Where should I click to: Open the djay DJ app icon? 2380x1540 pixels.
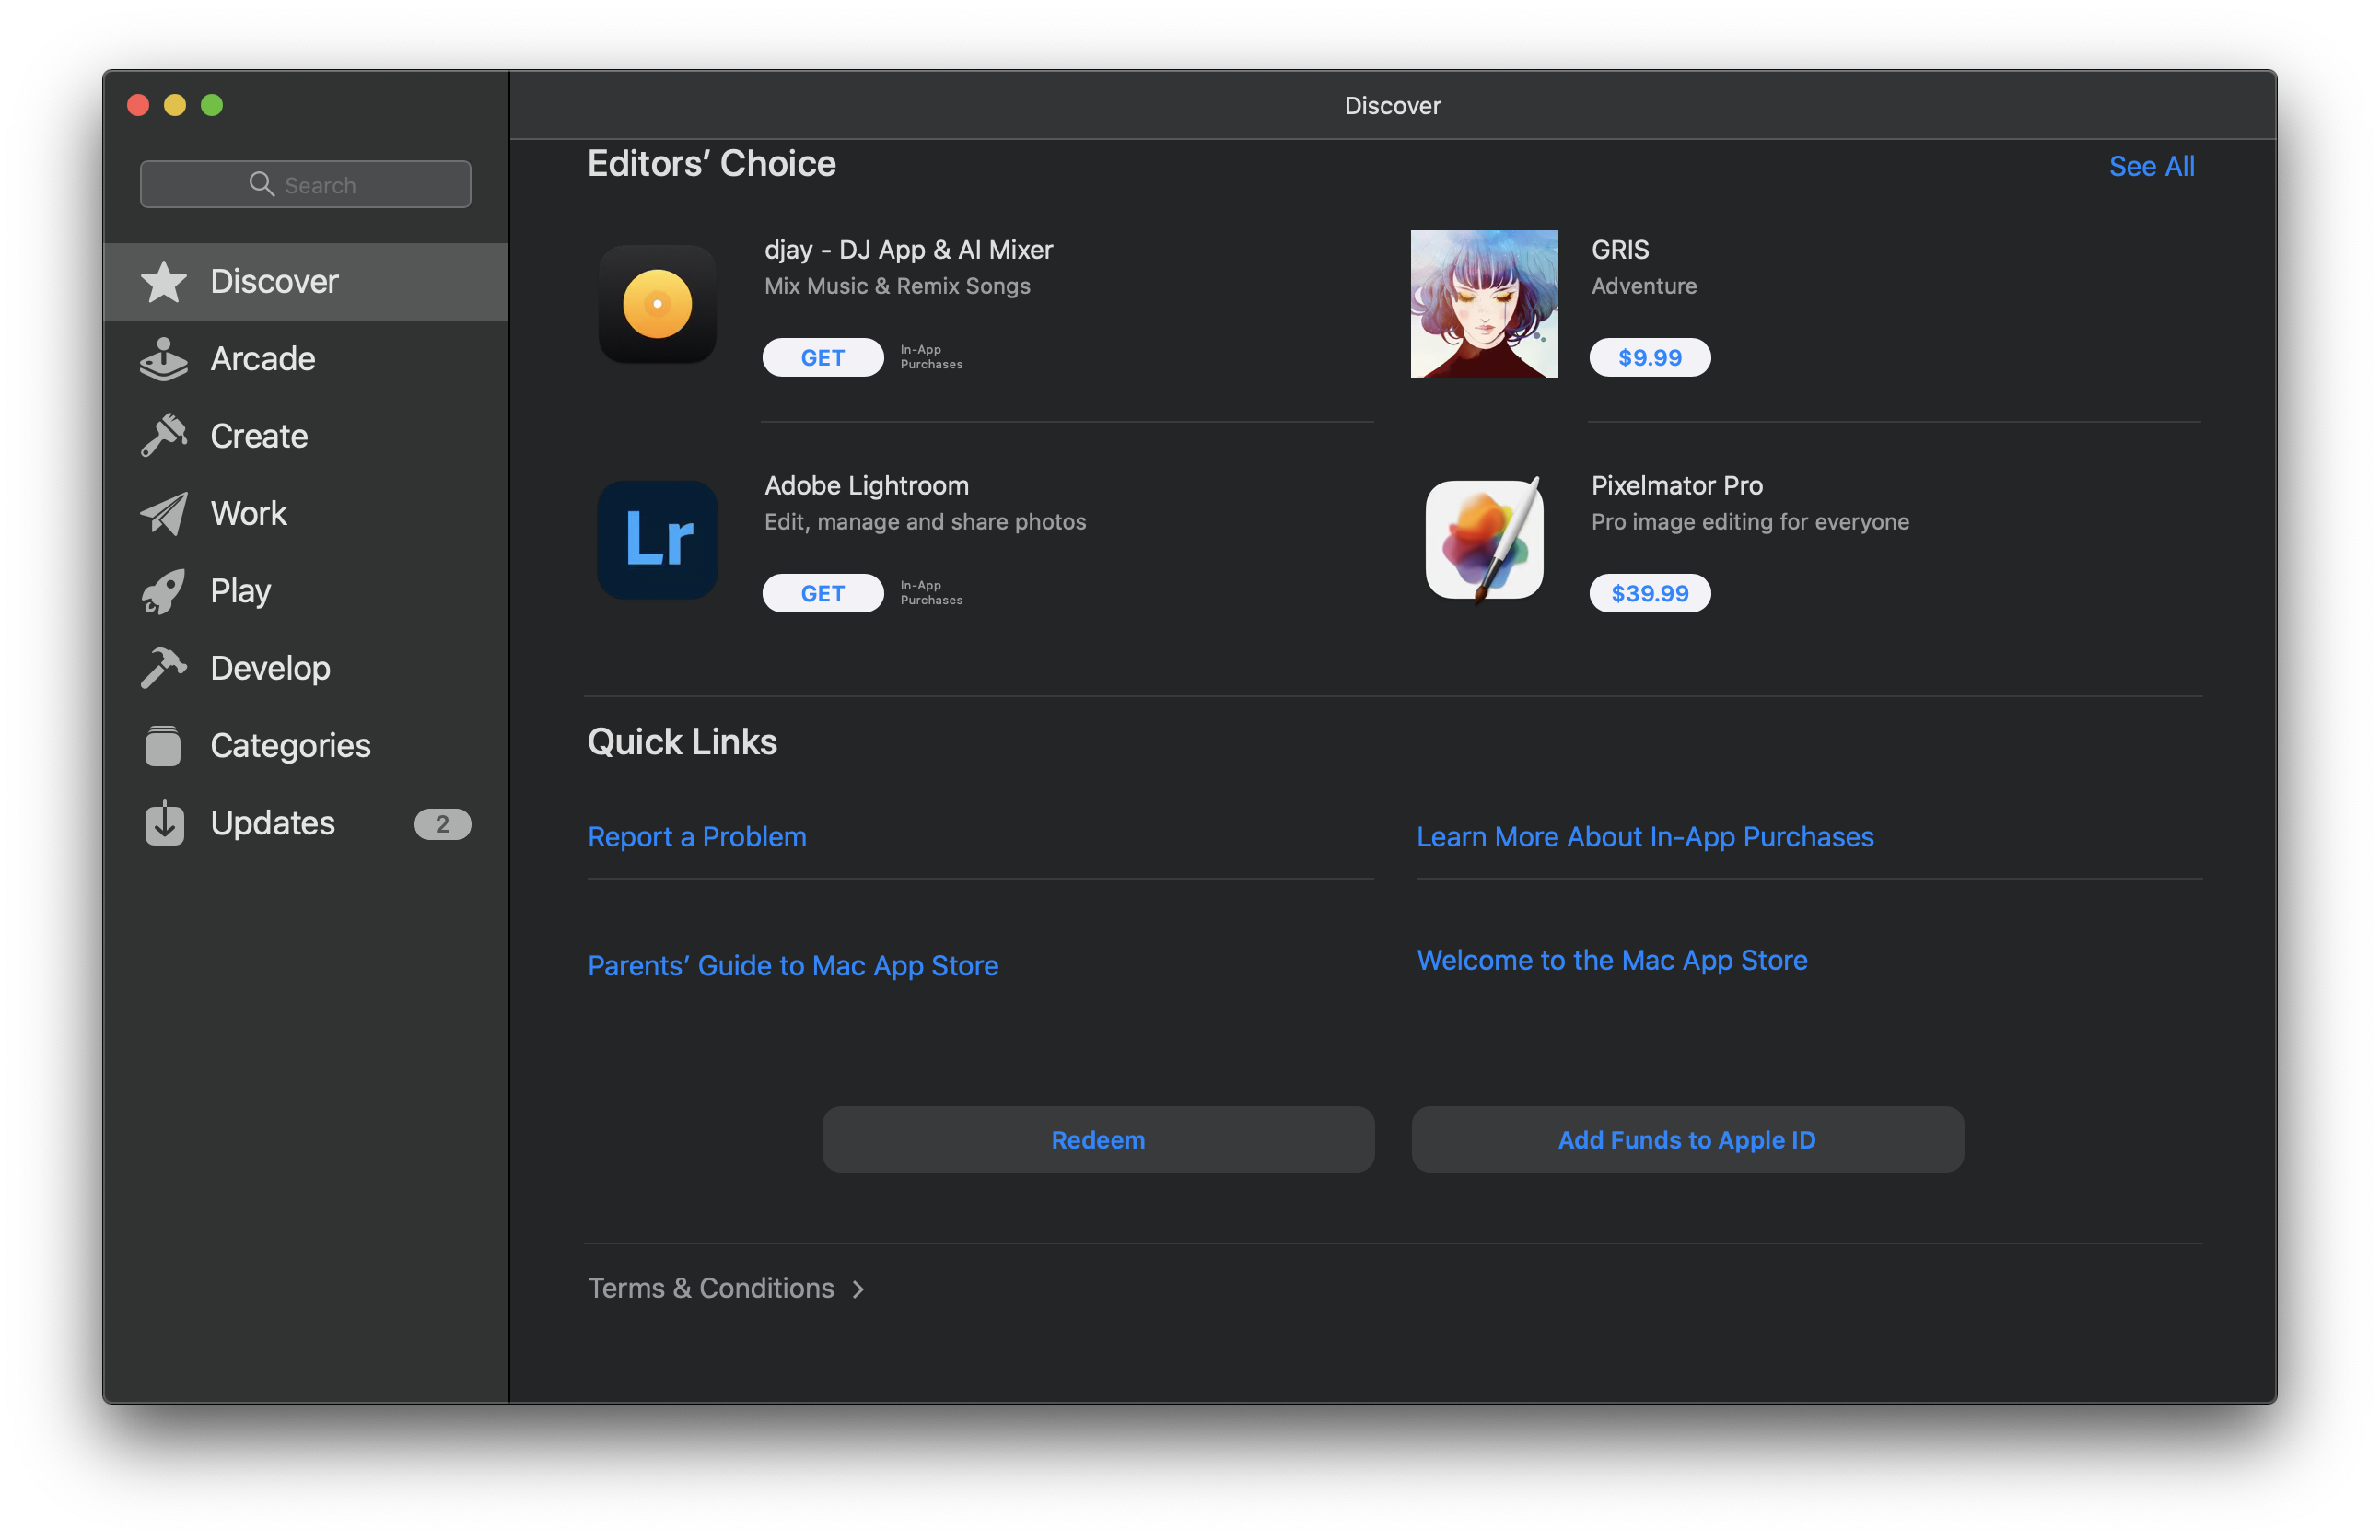[657, 304]
